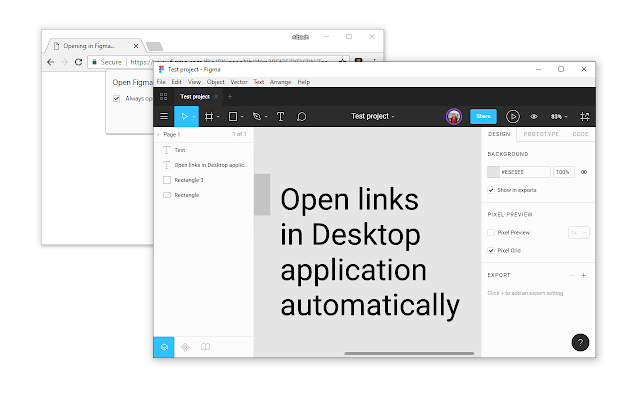
Task: Click the blue Share button
Action: tap(483, 116)
